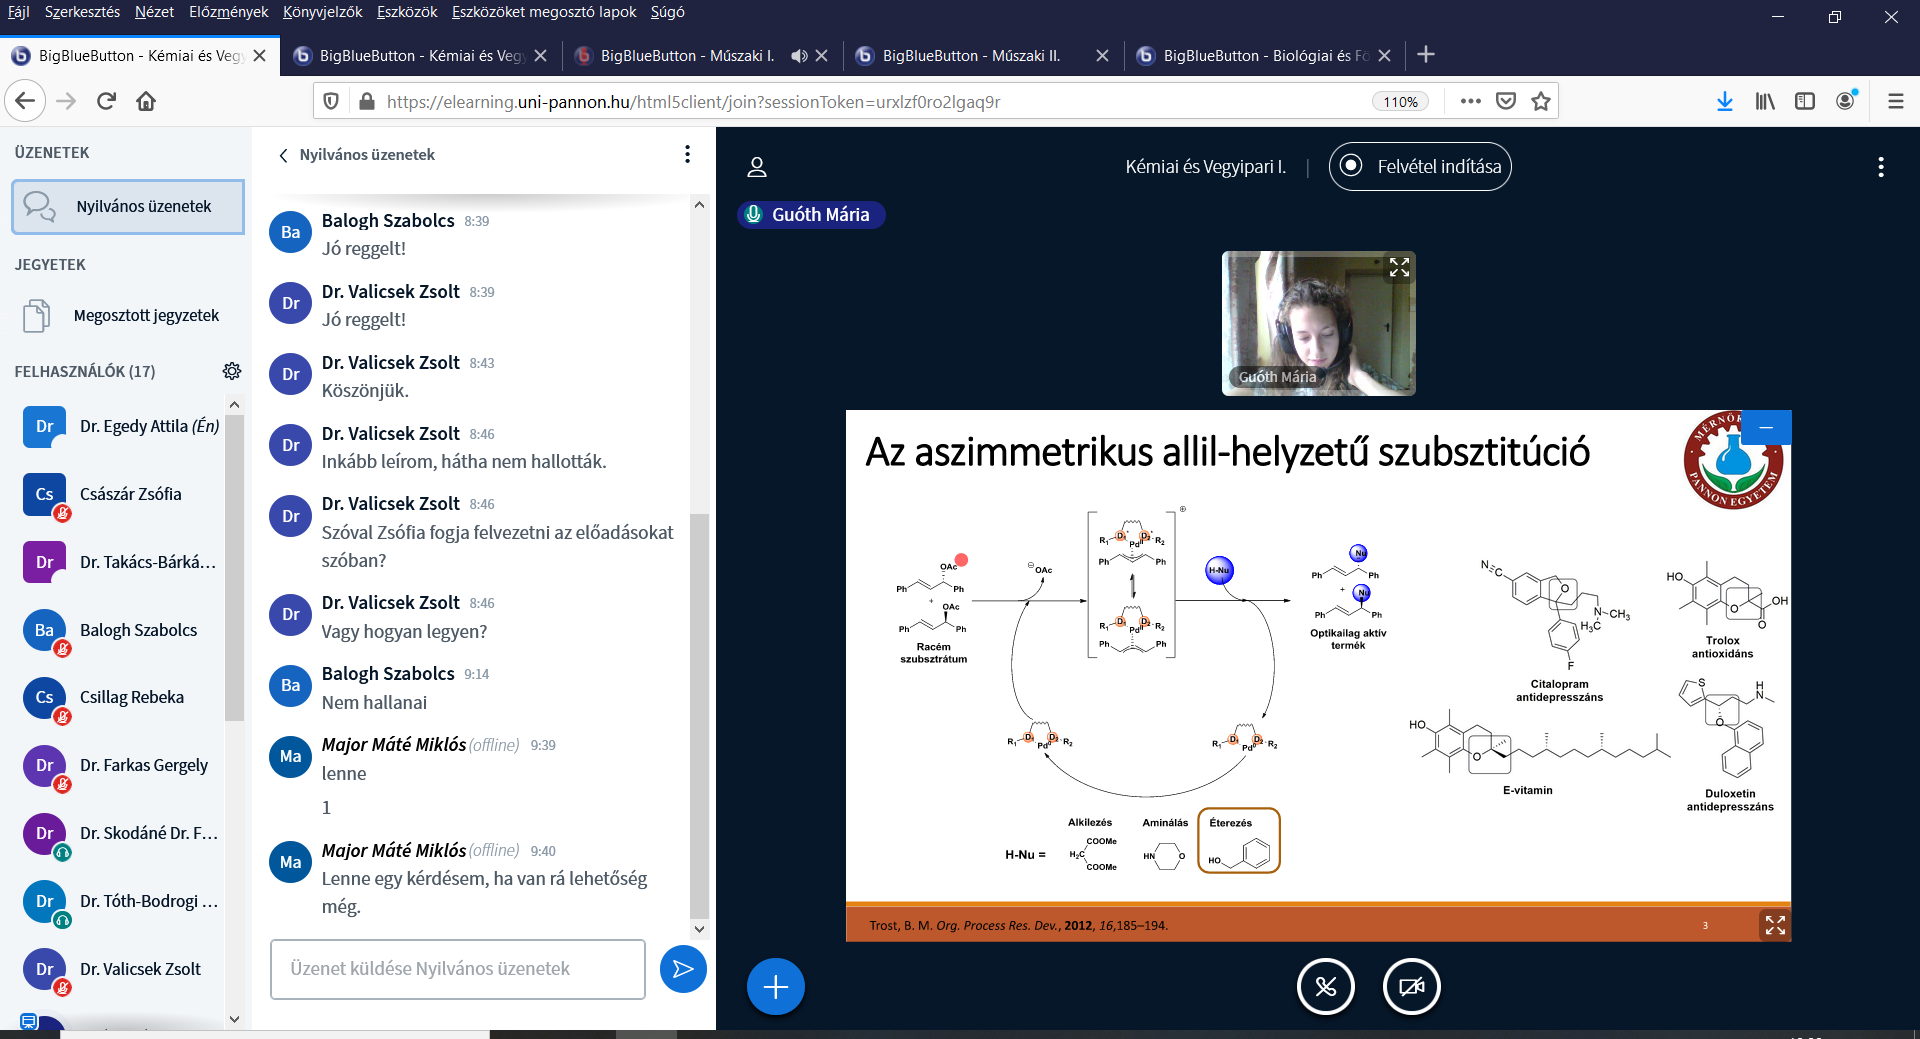1920x1039 pixels.
Task: Select the Nyilvános üzenetek chat button
Action: point(128,207)
